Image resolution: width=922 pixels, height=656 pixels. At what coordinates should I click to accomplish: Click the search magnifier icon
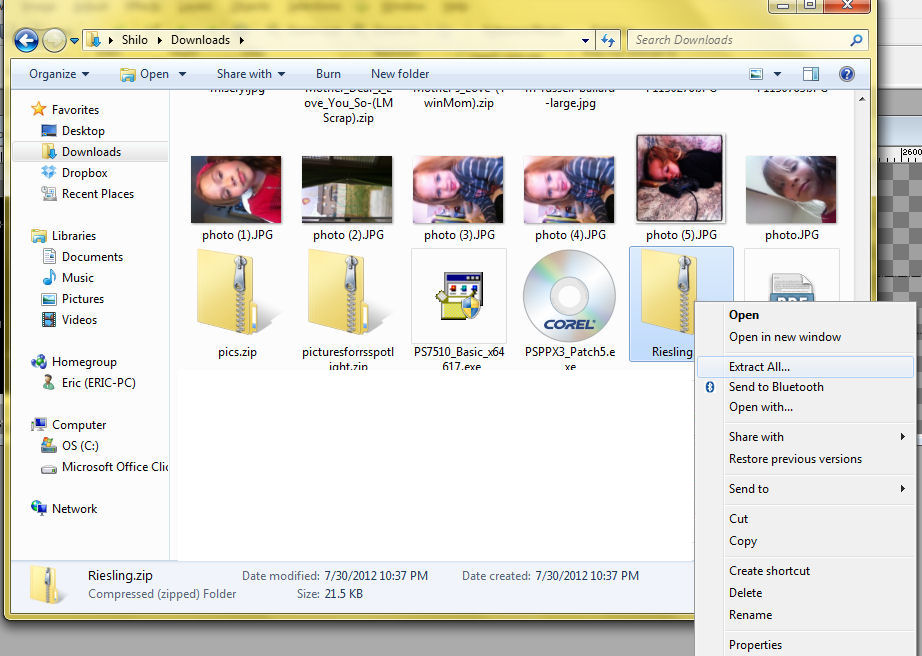click(x=856, y=40)
